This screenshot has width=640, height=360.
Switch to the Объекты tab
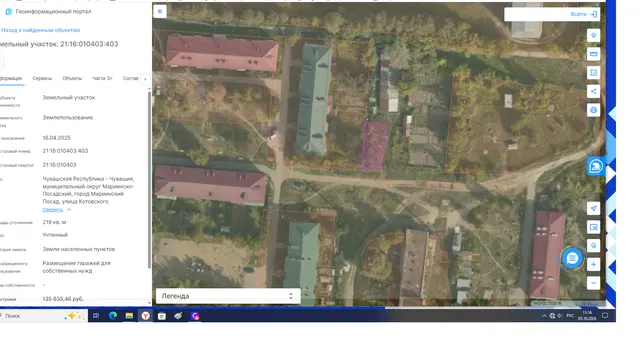point(72,78)
